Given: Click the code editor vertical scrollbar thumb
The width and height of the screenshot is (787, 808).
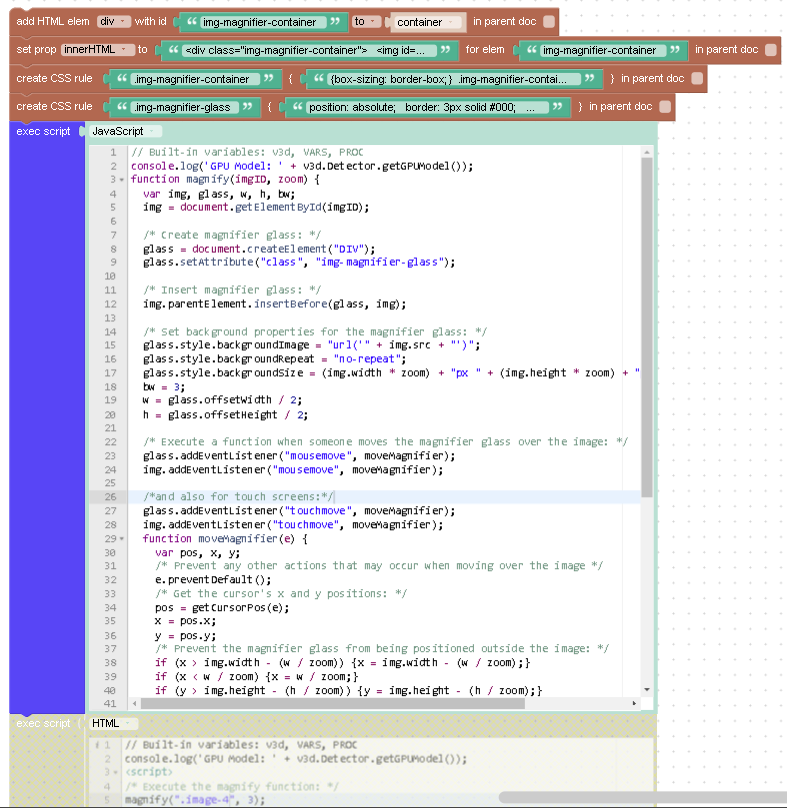Looking at the screenshot, I should click(x=647, y=327).
